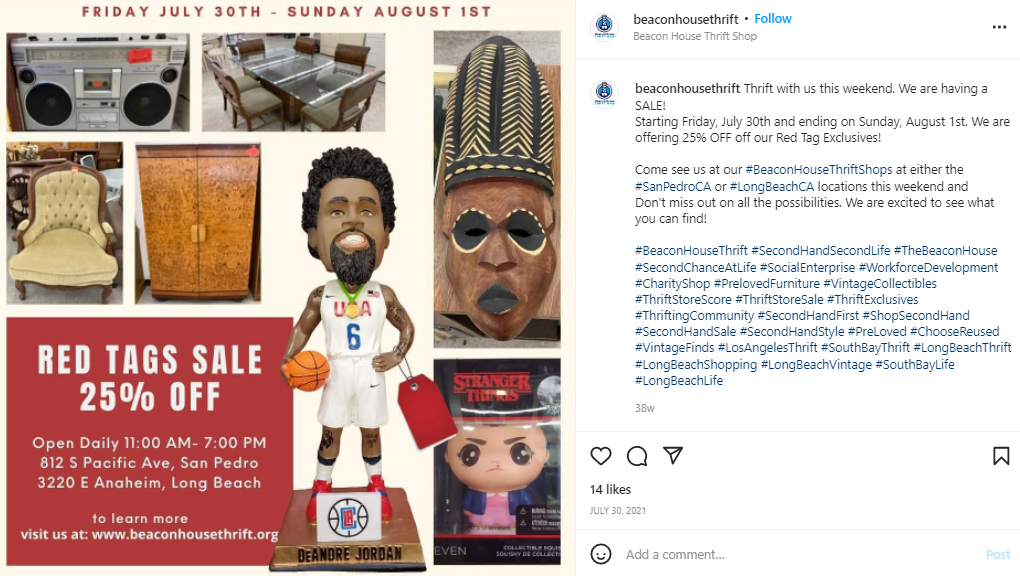Open the #SanPedroCA hashtag
Screen dimensions: 1020x576
[673, 186]
